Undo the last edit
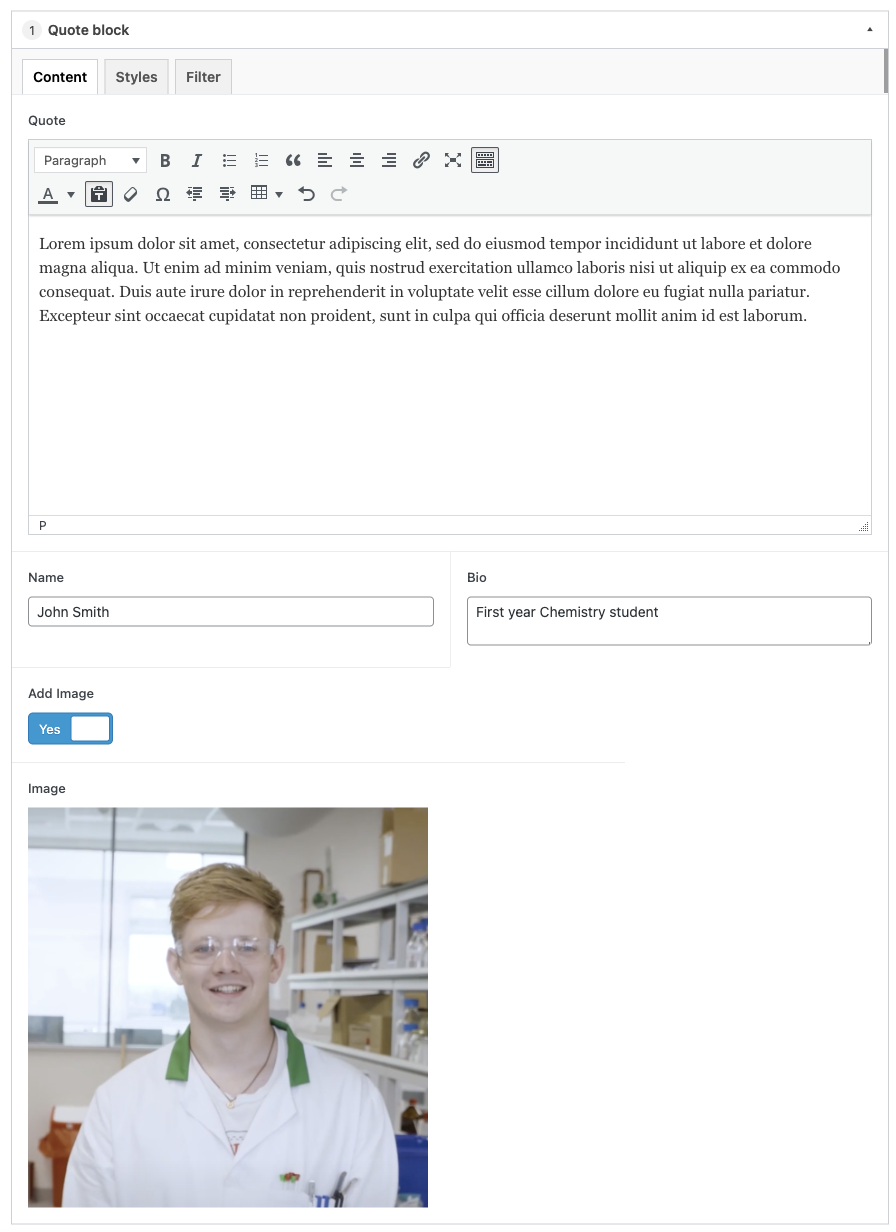896x1232 pixels. [307, 194]
